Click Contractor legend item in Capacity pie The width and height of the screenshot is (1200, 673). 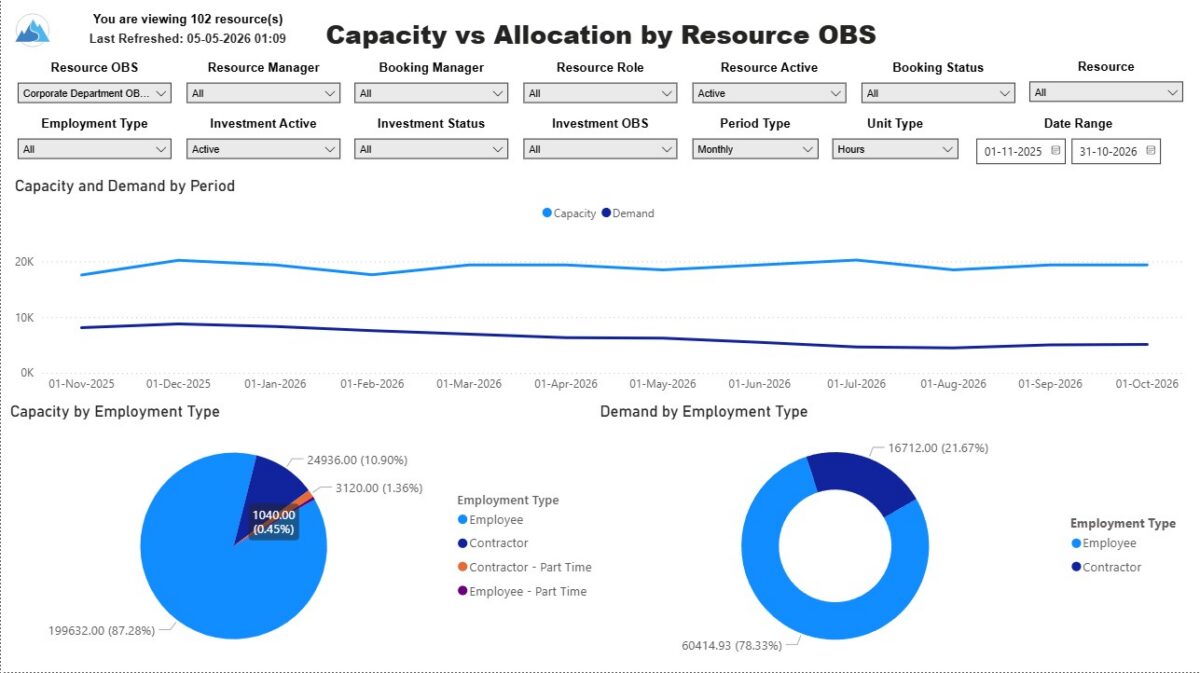coord(493,543)
